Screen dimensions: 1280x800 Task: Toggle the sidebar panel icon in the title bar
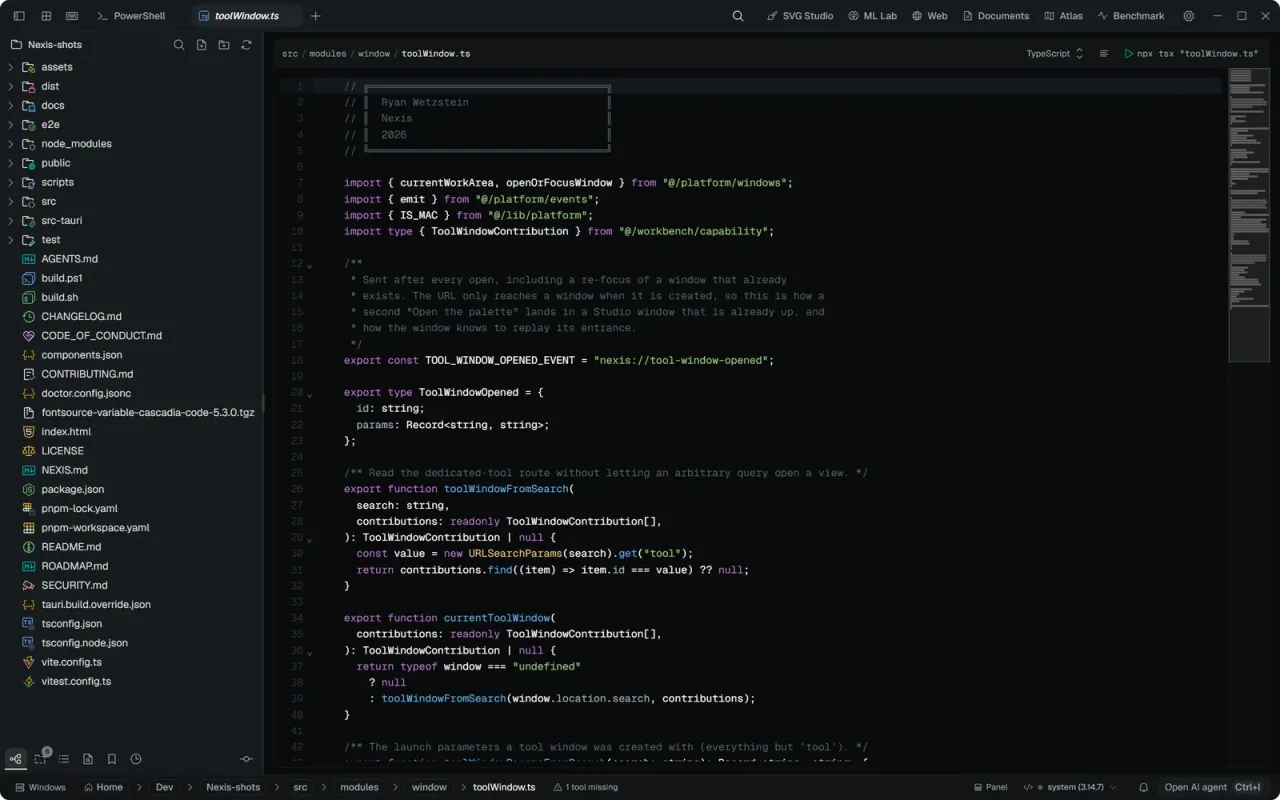coord(19,16)
